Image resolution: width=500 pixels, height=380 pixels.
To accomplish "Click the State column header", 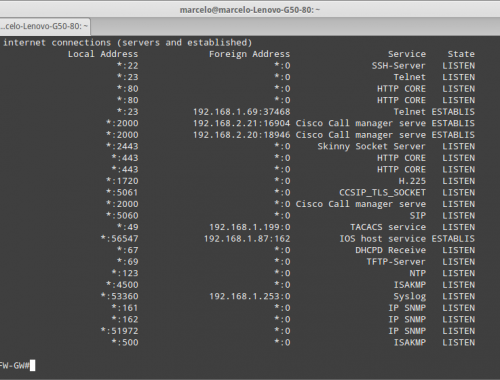I will coord(461,54).
